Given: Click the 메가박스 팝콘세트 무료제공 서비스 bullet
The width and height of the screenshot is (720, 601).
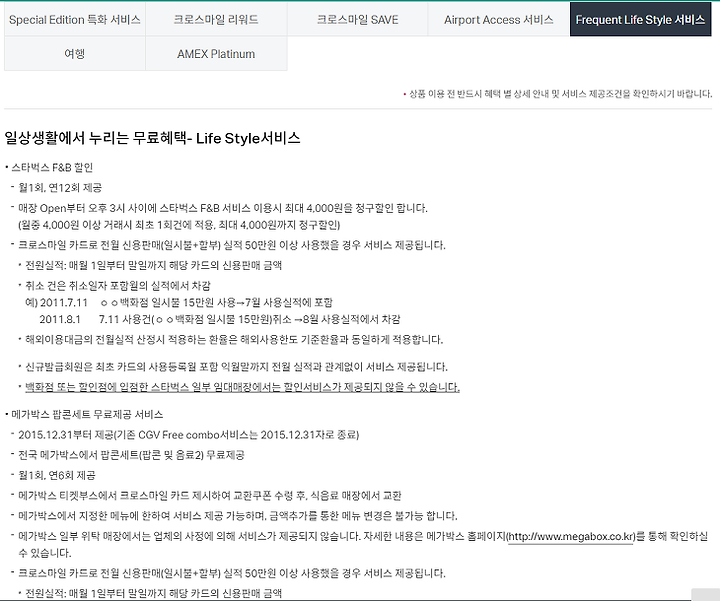Looking at the screenshot, I should click(87, 415).
